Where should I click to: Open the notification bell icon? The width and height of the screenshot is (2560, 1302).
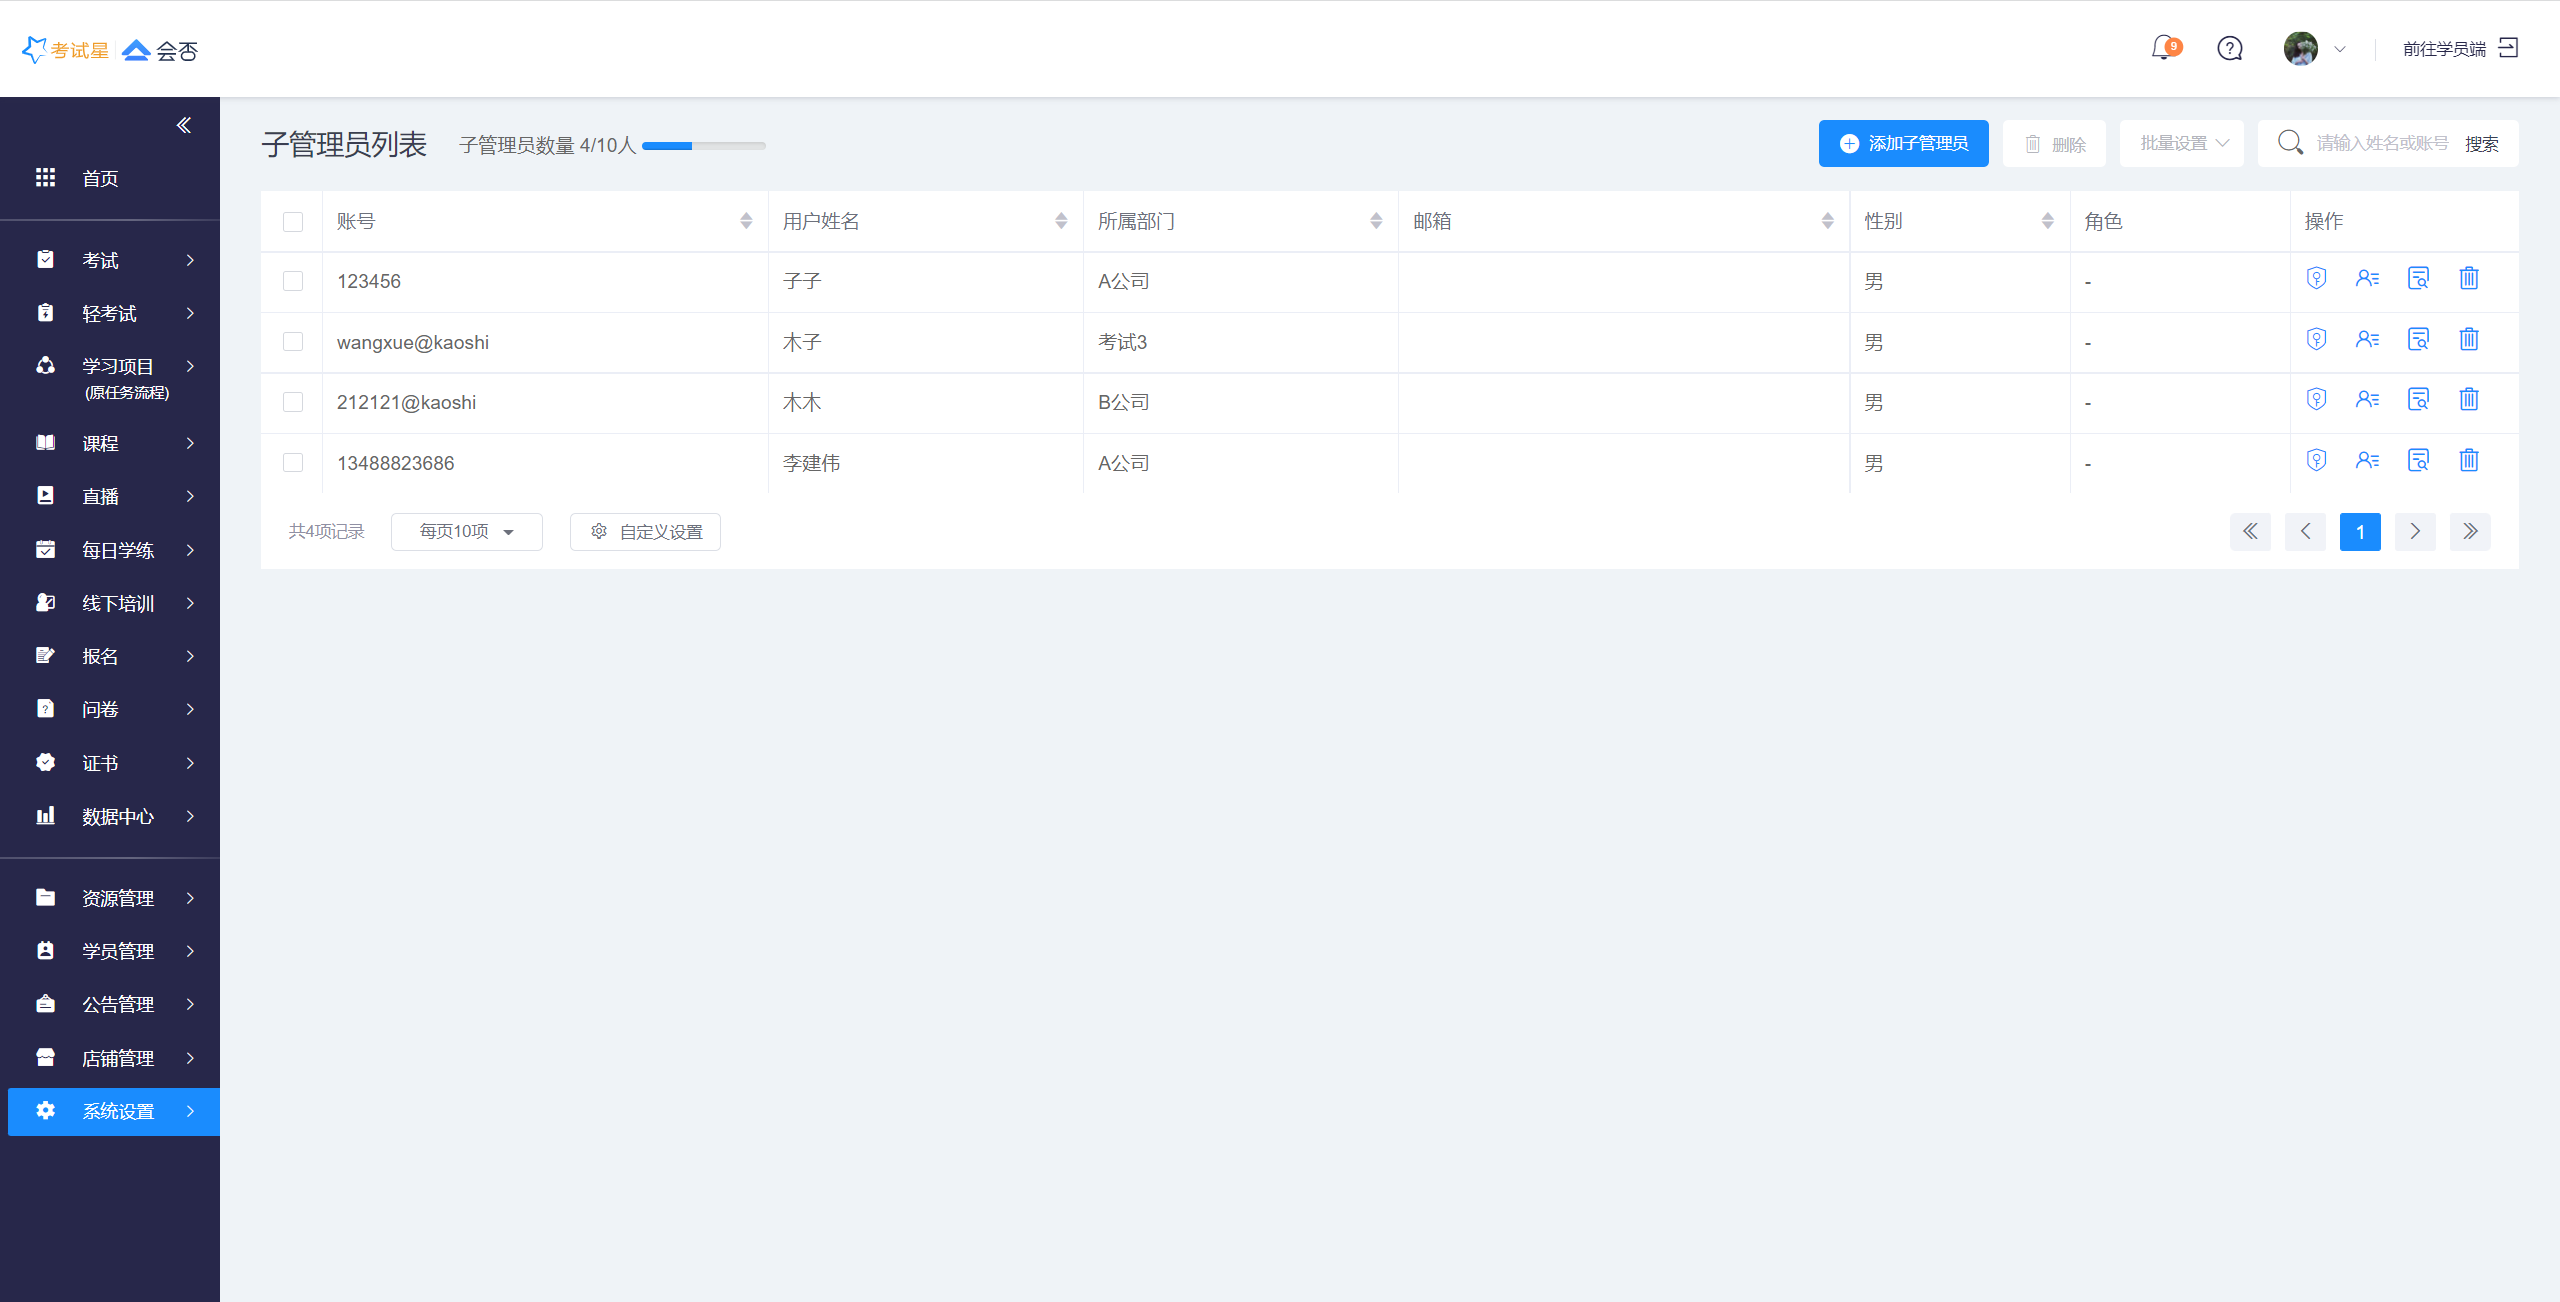[2163, 48]
